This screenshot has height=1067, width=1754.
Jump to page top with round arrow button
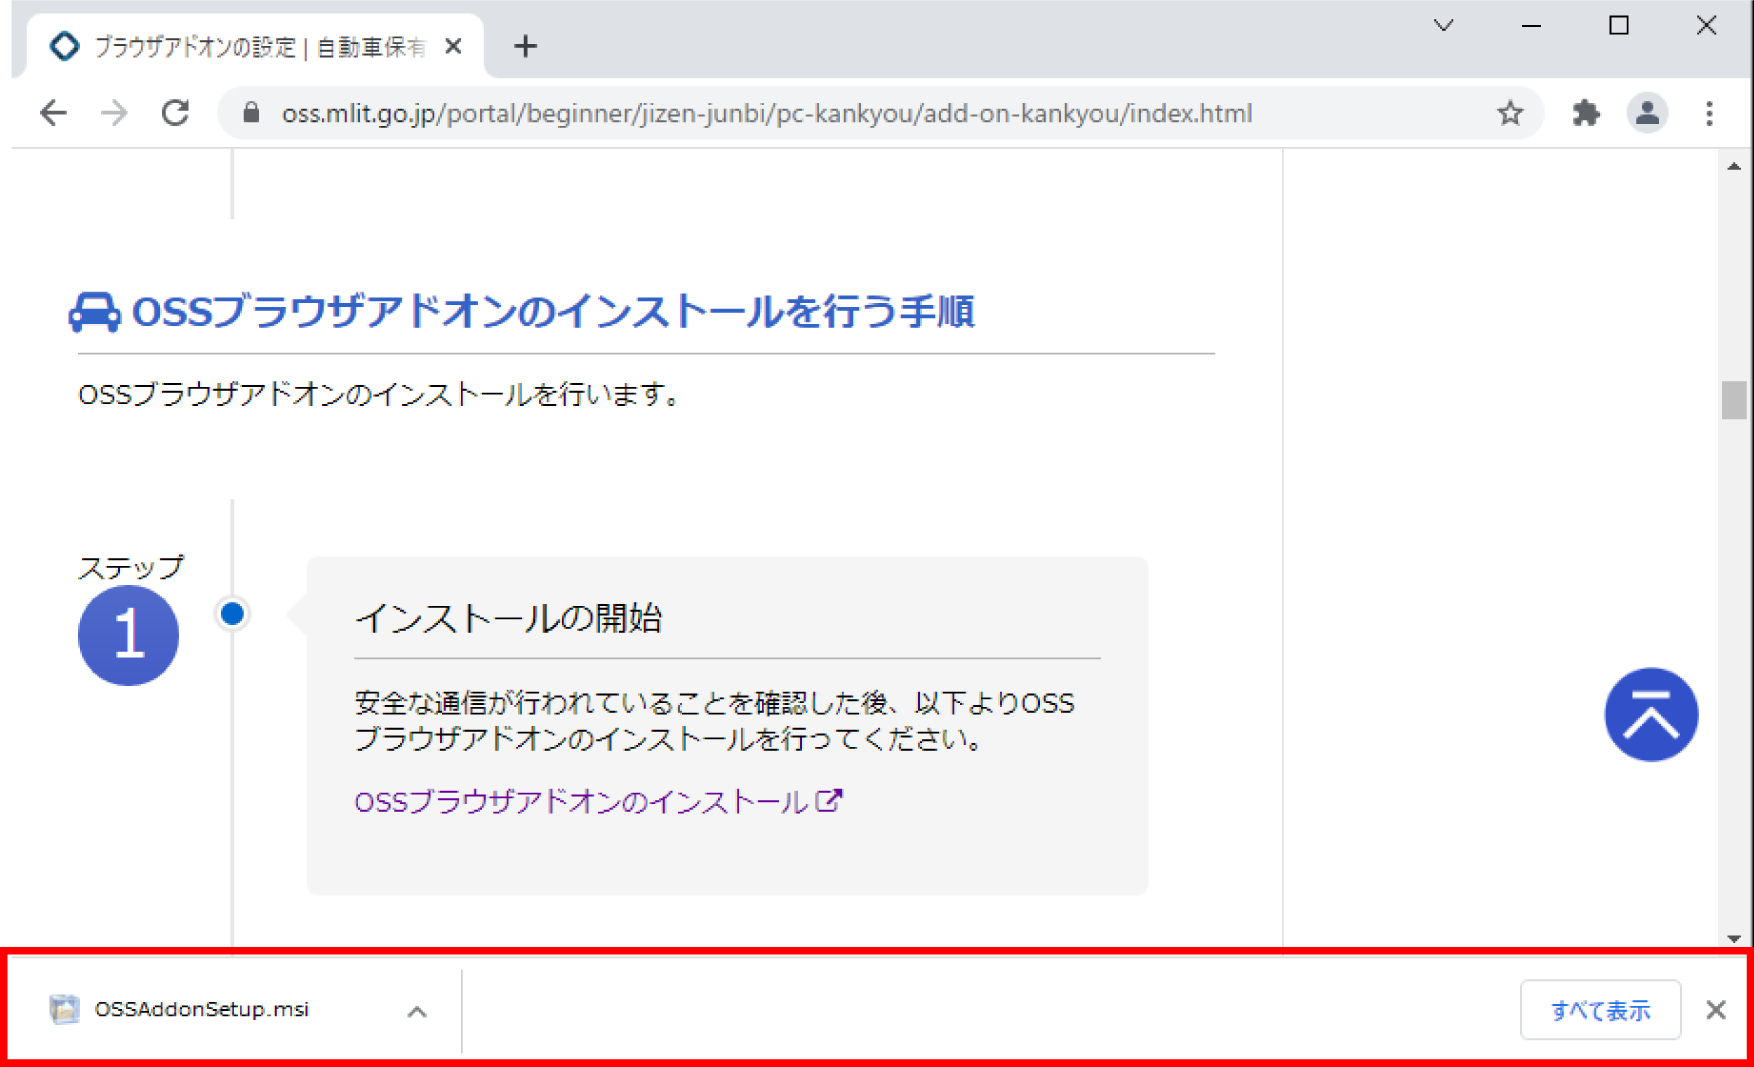1651,714
